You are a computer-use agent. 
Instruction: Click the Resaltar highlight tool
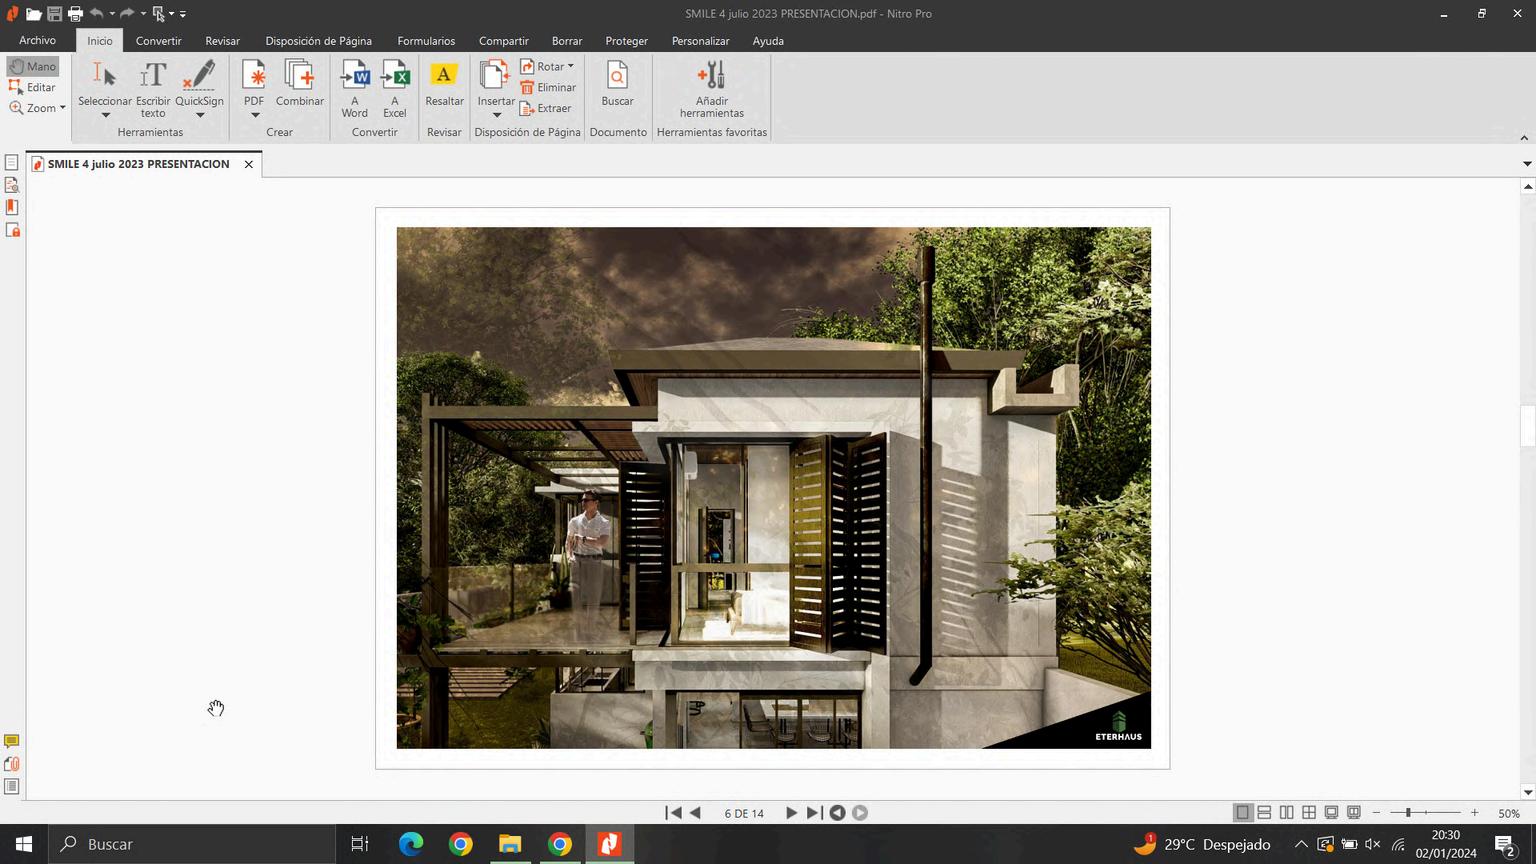(x=444, y=76)
